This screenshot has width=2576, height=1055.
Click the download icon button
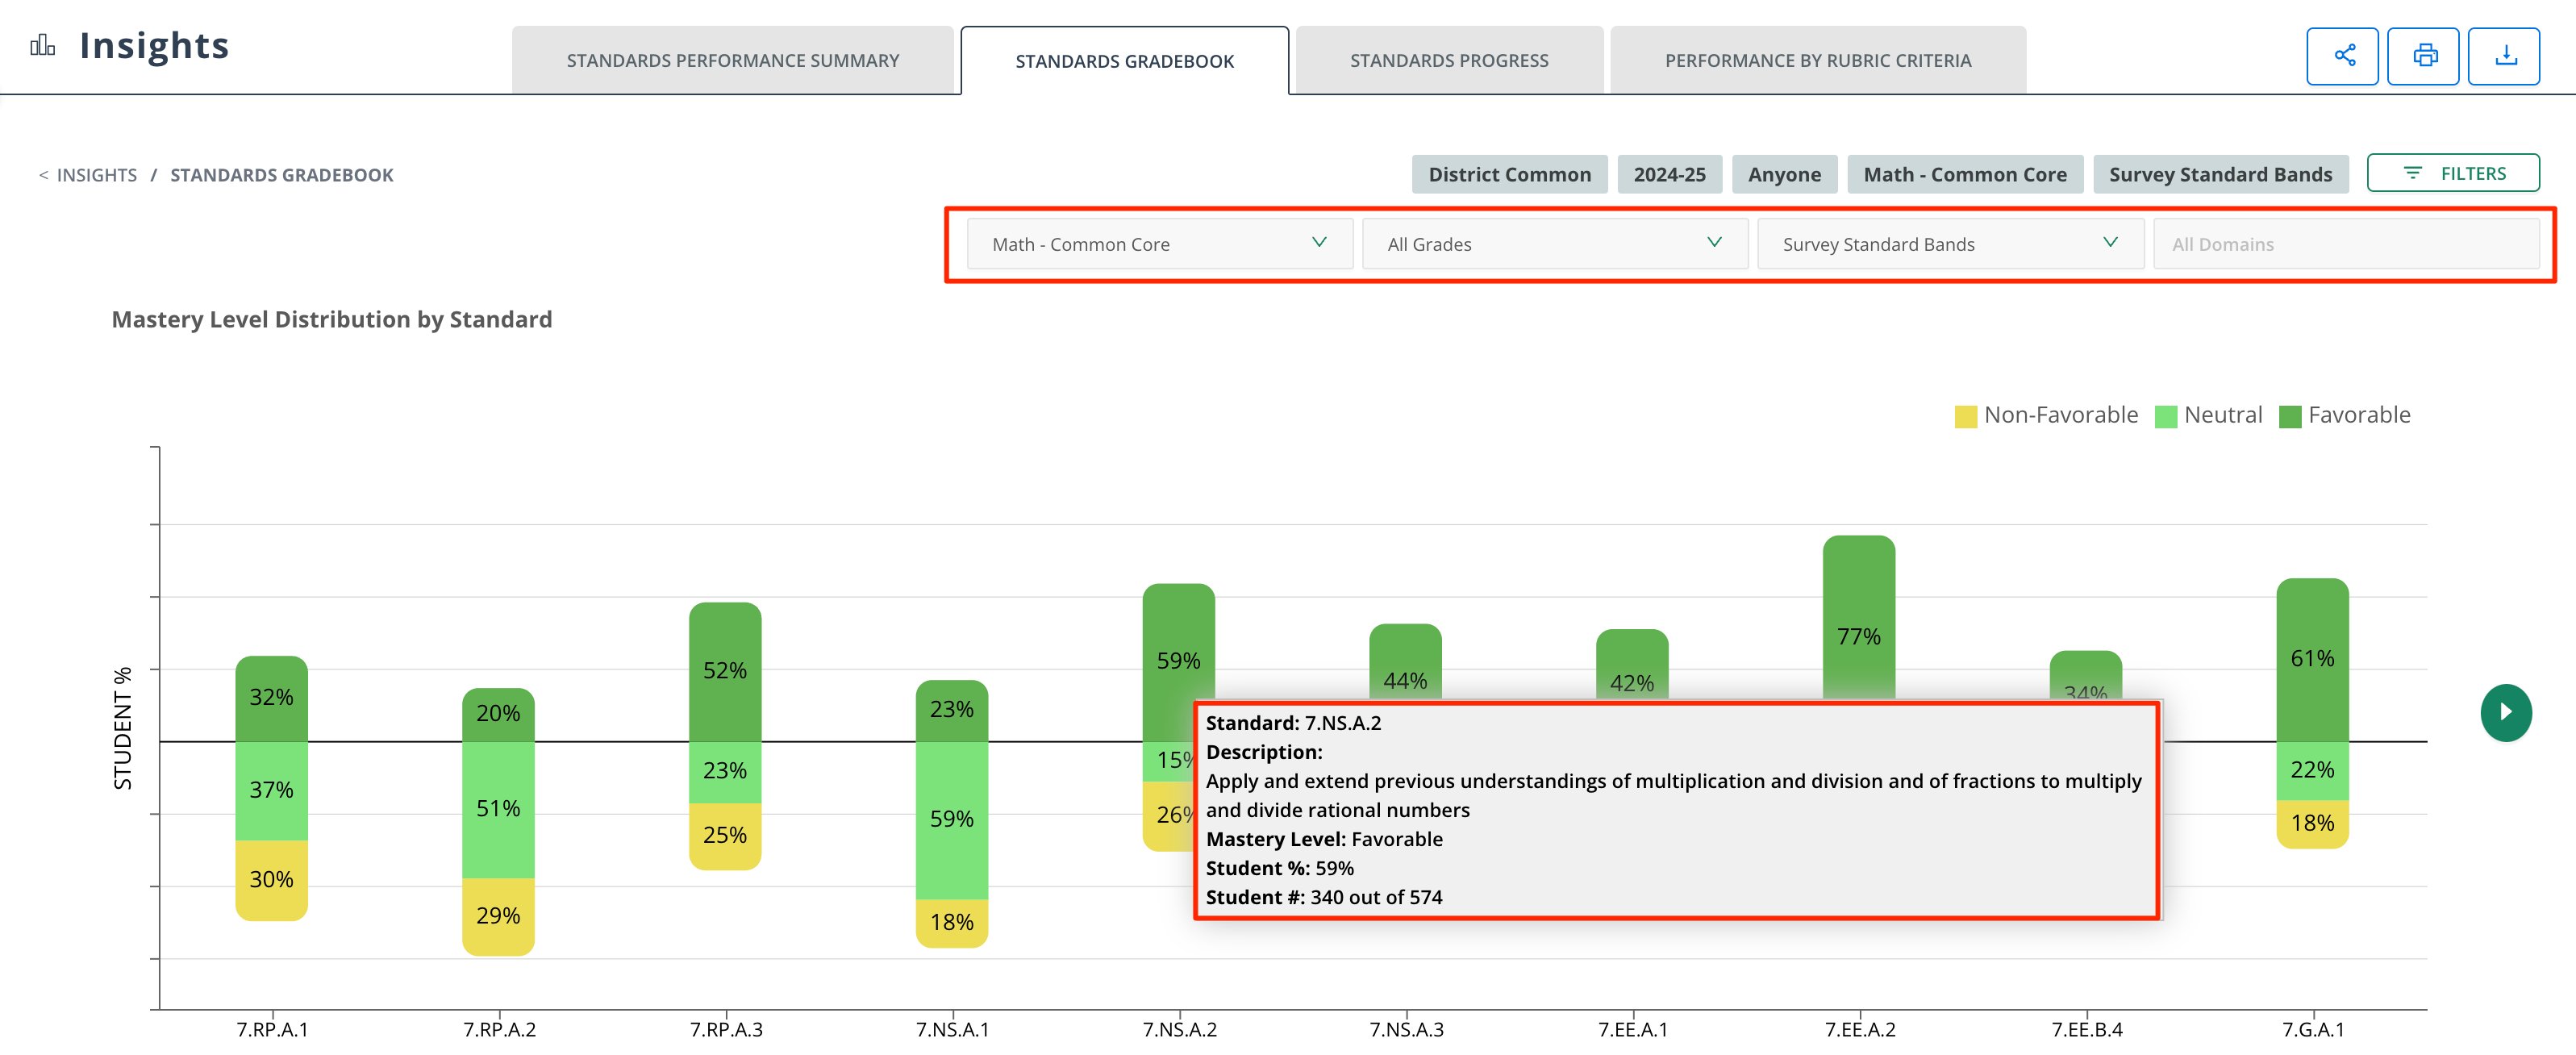click(2504, 56)
